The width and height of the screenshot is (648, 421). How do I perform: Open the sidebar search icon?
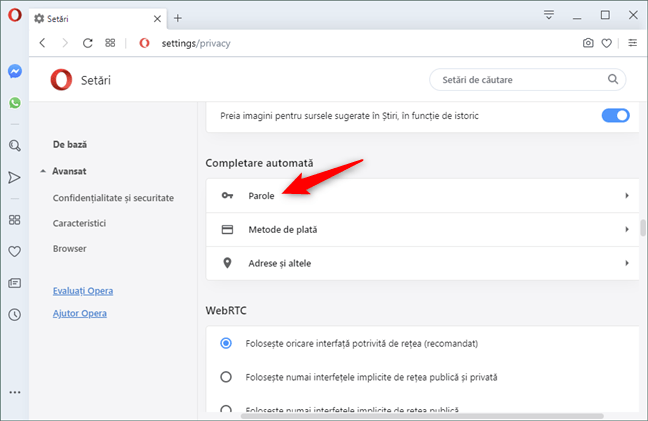pyautogui.click(x=15, y=145)
